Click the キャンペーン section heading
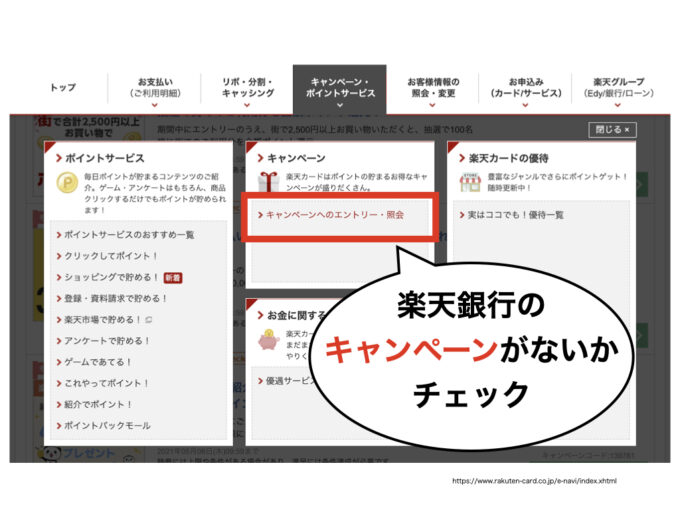680x510 pixels. (296, 158)
